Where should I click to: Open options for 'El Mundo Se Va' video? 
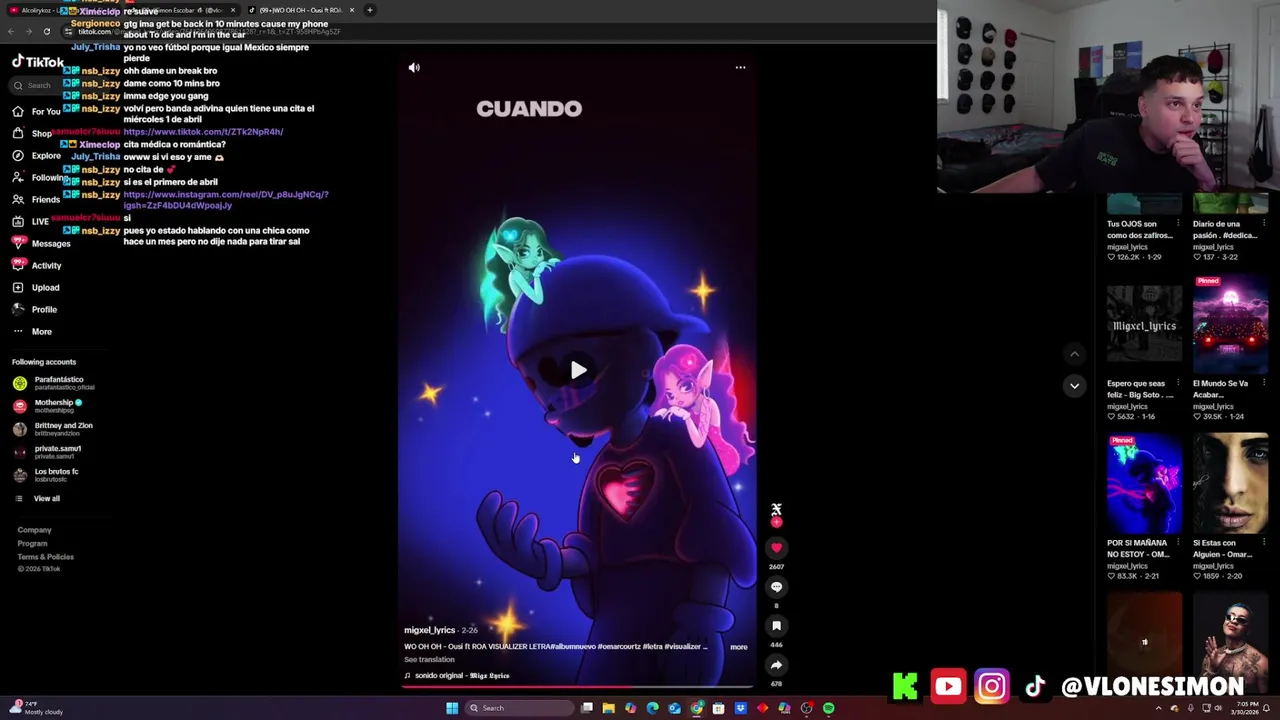click(x=1265, y=383)
